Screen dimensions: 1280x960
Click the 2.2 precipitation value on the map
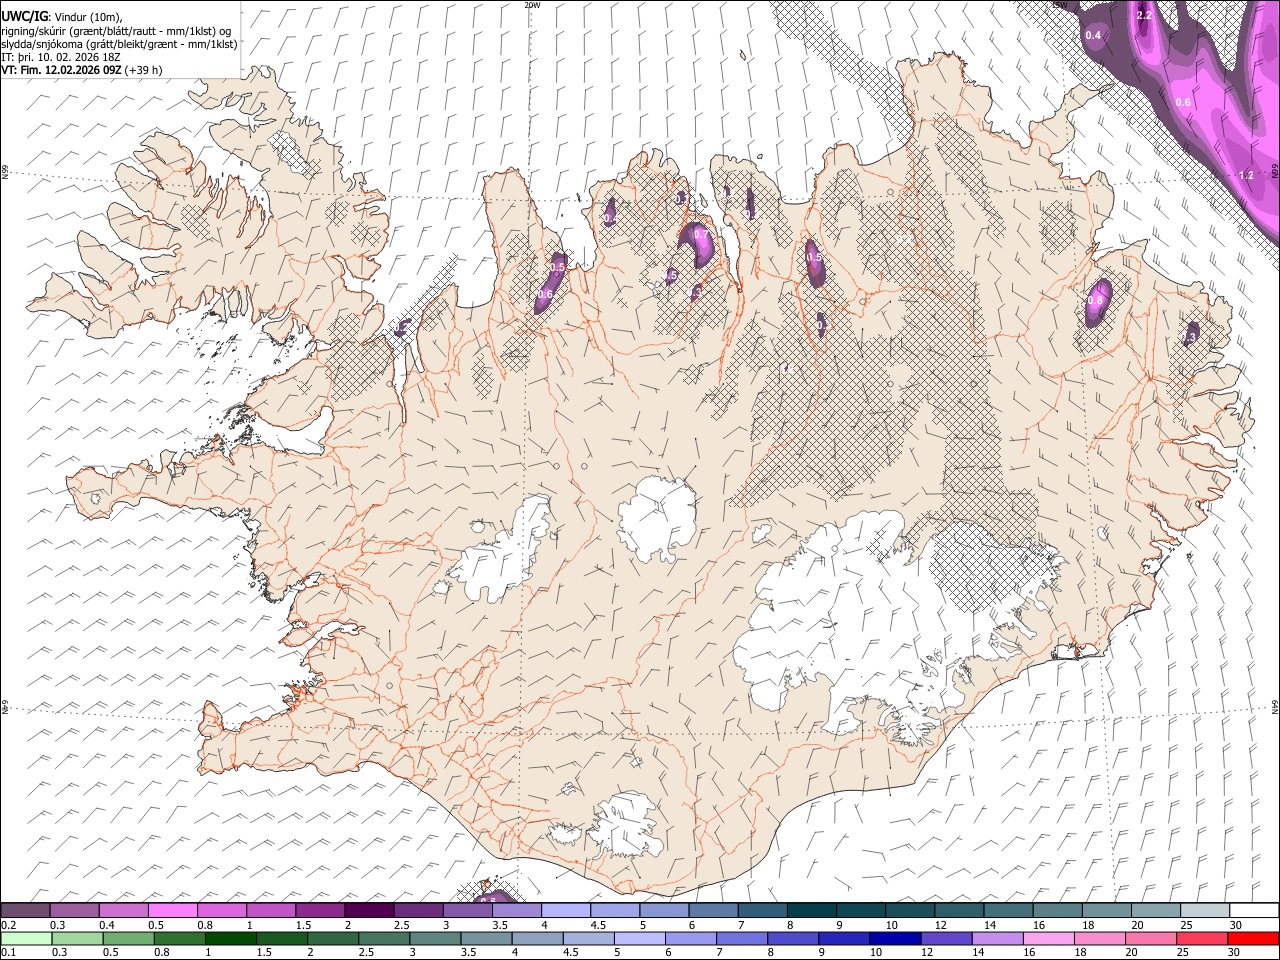[x=1146, y=15]
